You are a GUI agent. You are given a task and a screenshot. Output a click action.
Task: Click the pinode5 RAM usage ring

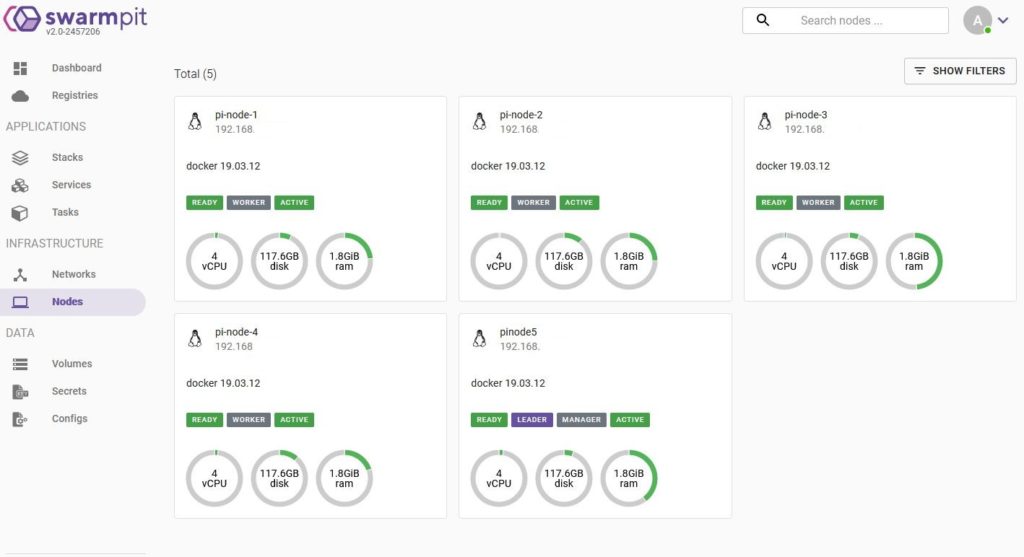point(628,478)
